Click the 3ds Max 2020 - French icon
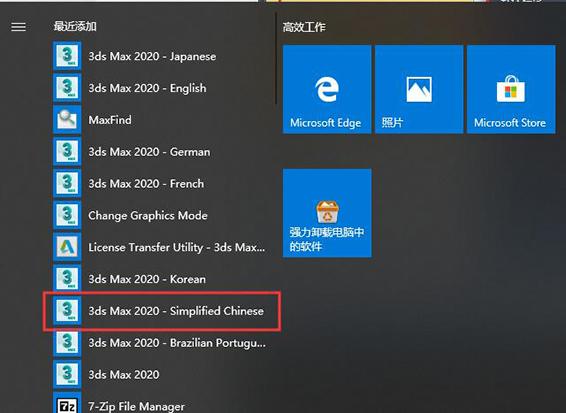Image resolution: width=566 pixels, height=413 pixels. (67, 183)
